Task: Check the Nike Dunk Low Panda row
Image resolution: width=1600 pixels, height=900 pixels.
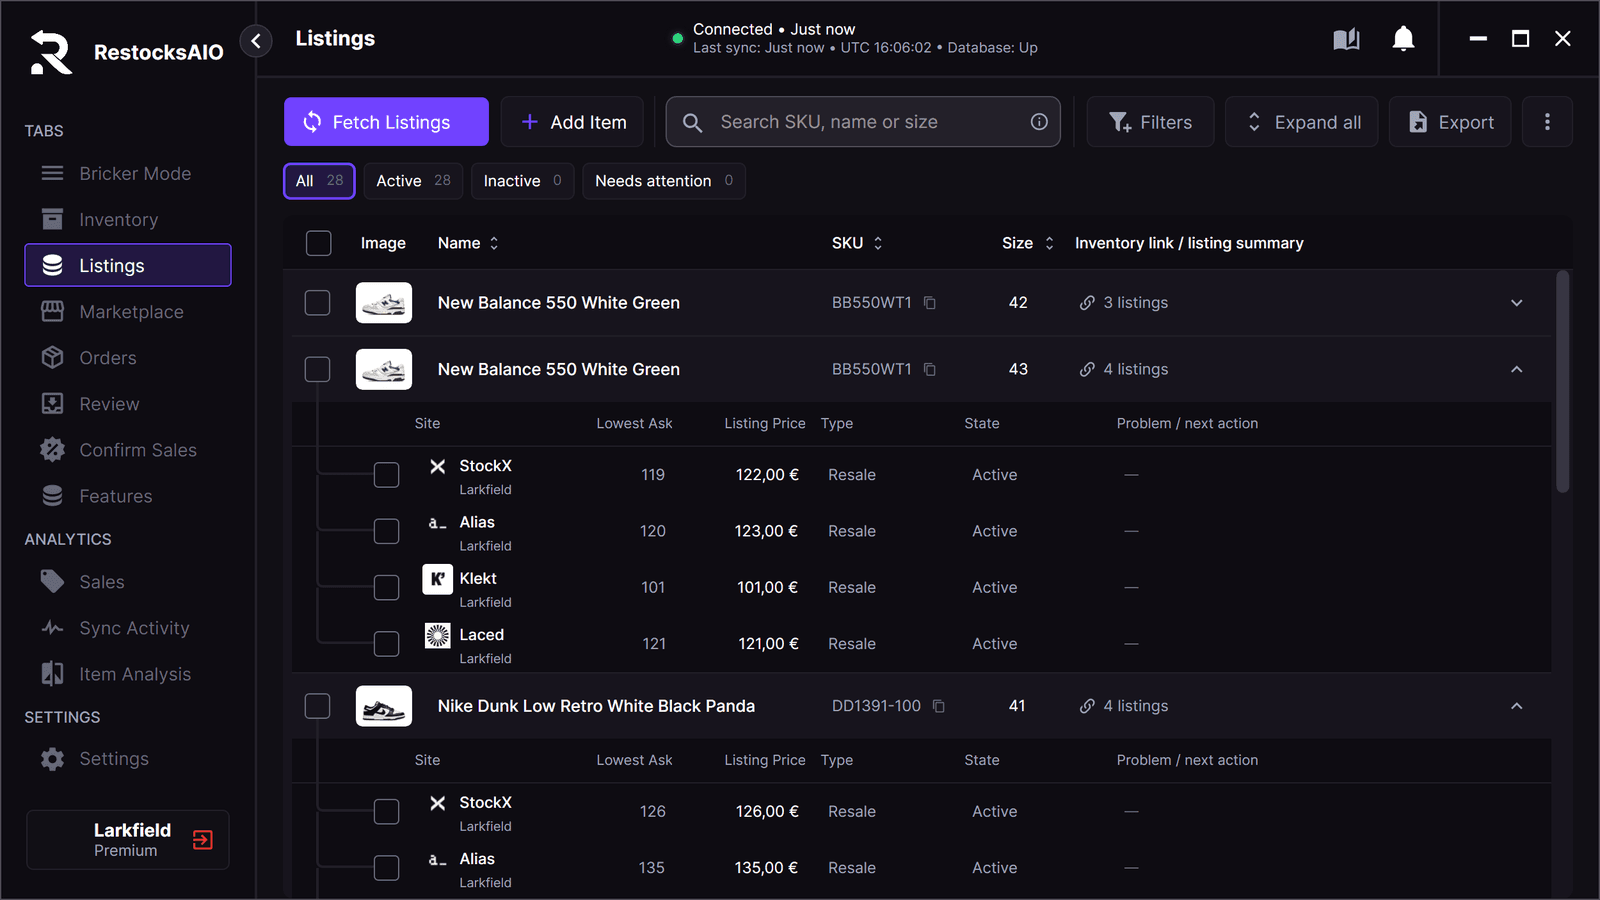Action: tap(317, 706)
